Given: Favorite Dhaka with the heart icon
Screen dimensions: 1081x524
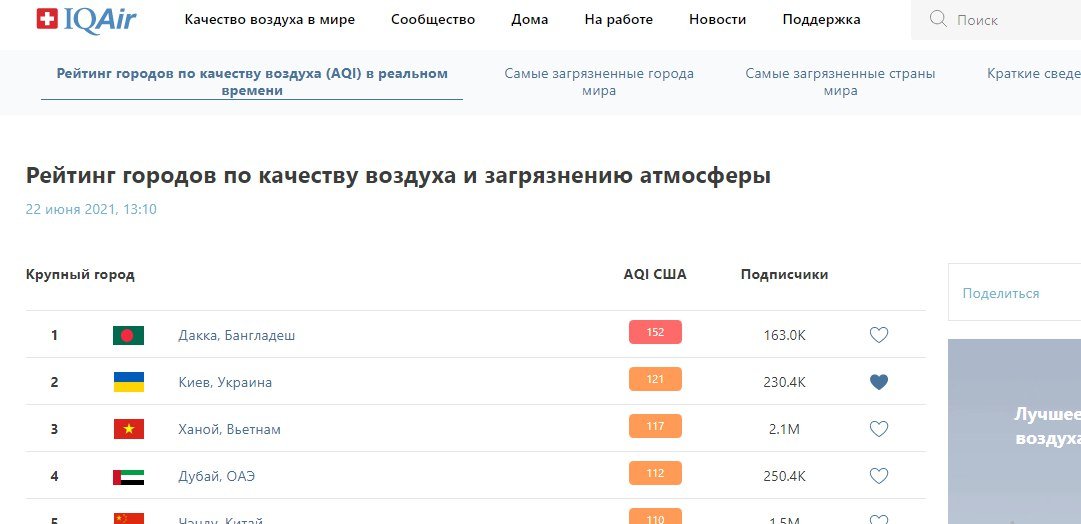Looking at the screenshot, I should pos(878,335).
